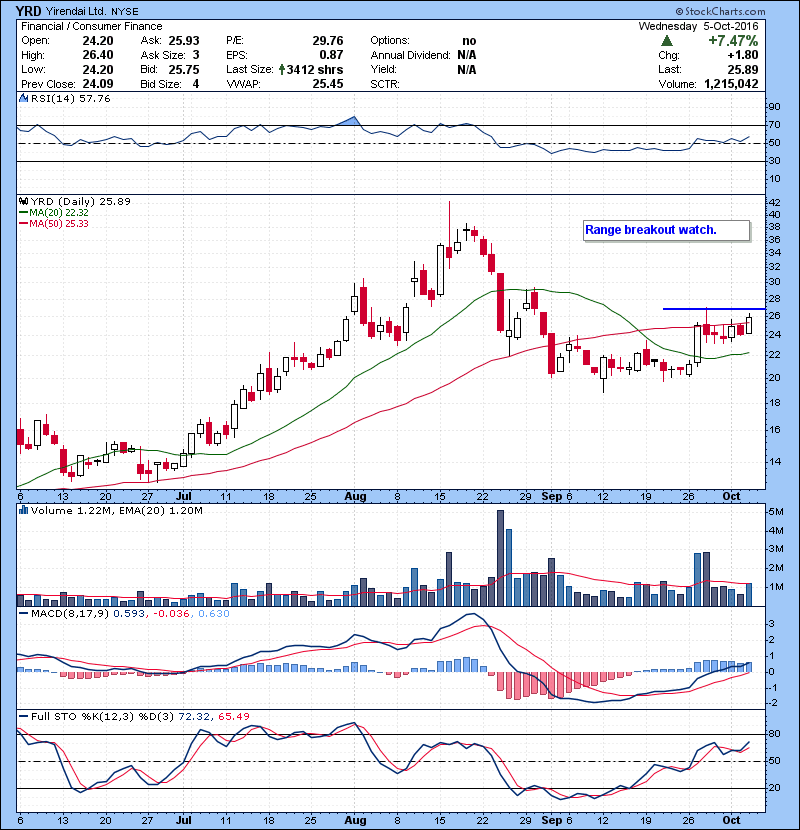Click the Last Size 3412 shrs value
The height and width of the screenshot is (830, 800).
pos(314,69)
